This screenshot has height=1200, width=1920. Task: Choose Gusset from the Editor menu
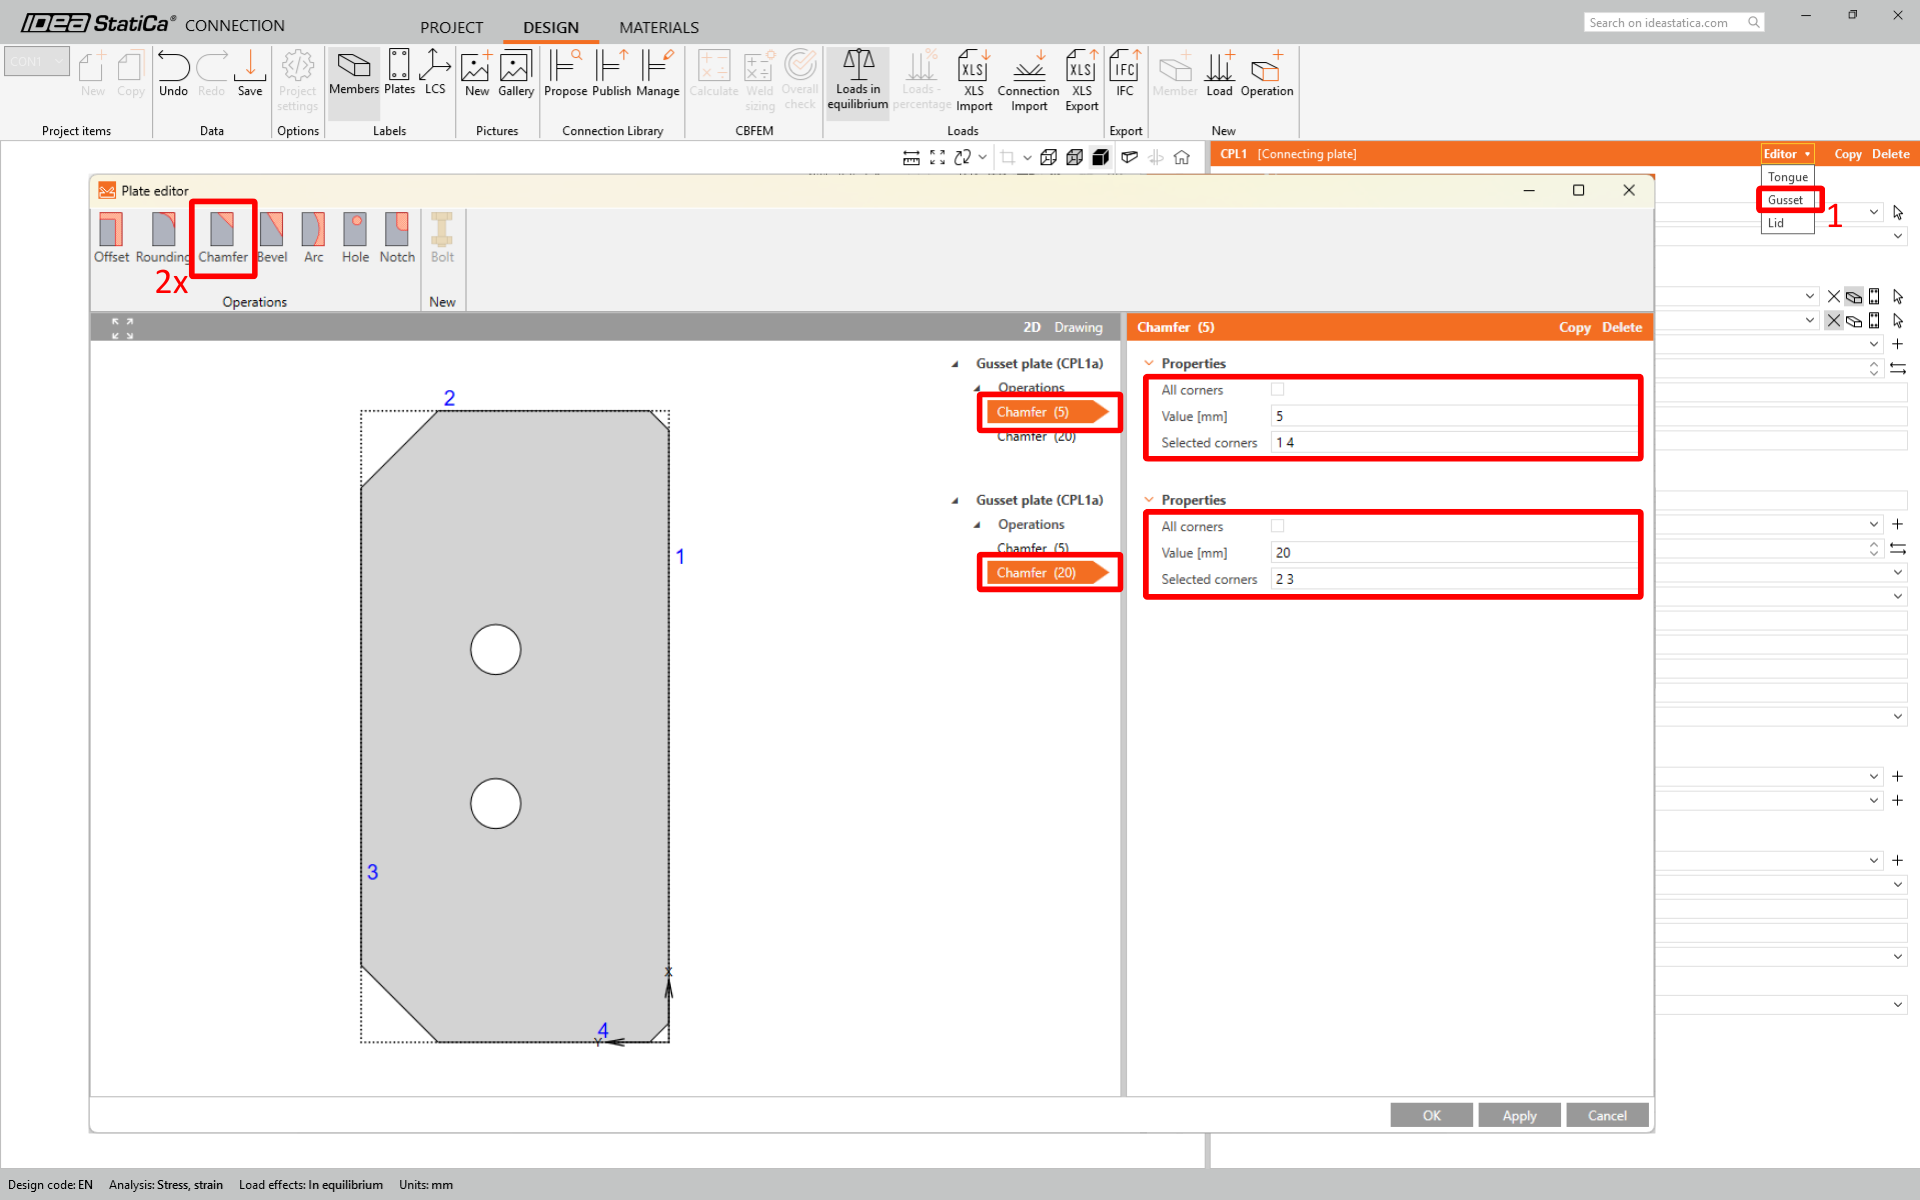1786,200
